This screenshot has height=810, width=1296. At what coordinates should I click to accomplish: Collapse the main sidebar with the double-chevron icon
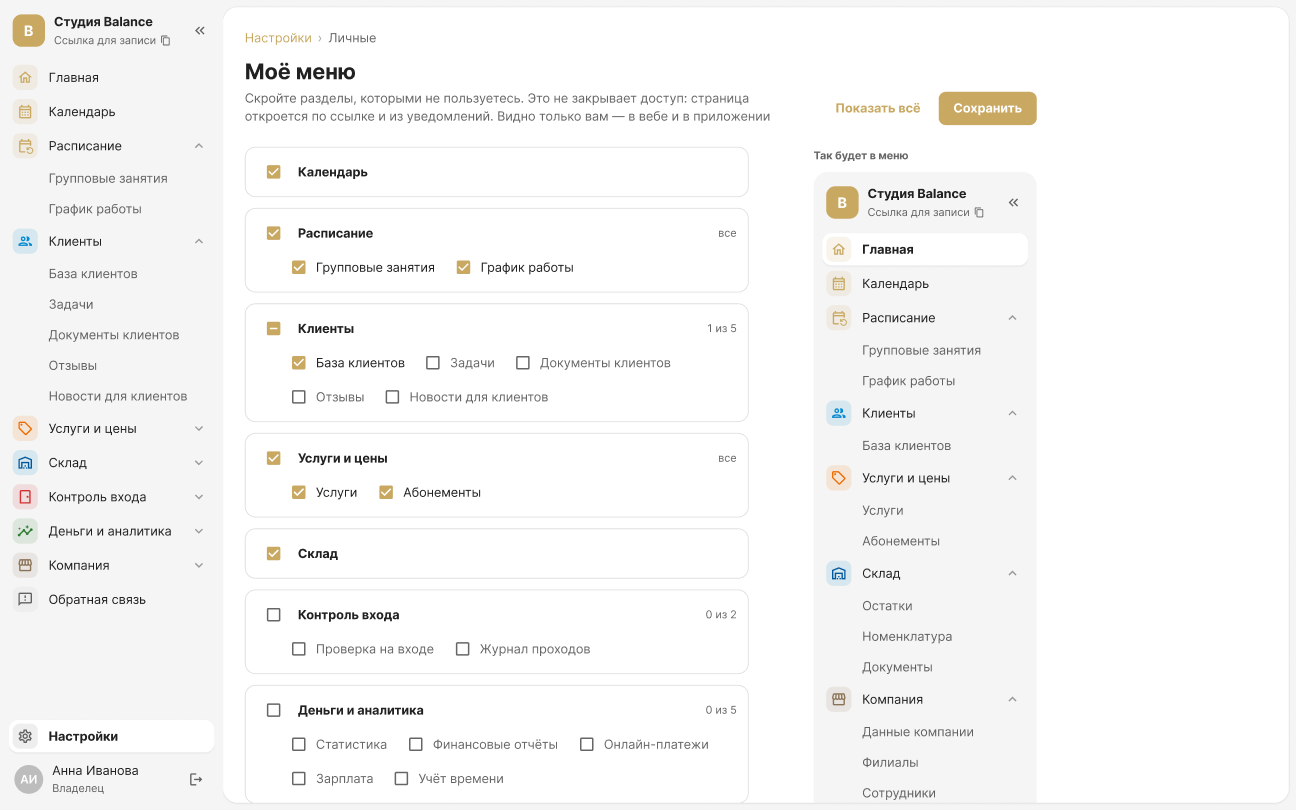(200, 31)
